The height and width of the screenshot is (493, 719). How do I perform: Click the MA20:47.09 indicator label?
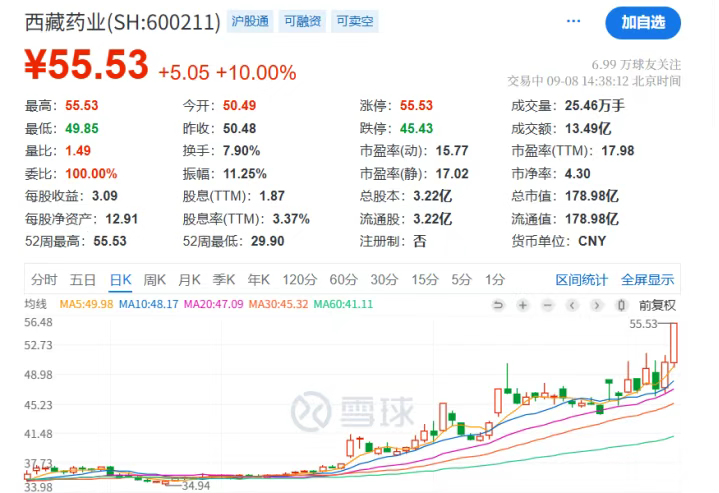coord(214,305)
